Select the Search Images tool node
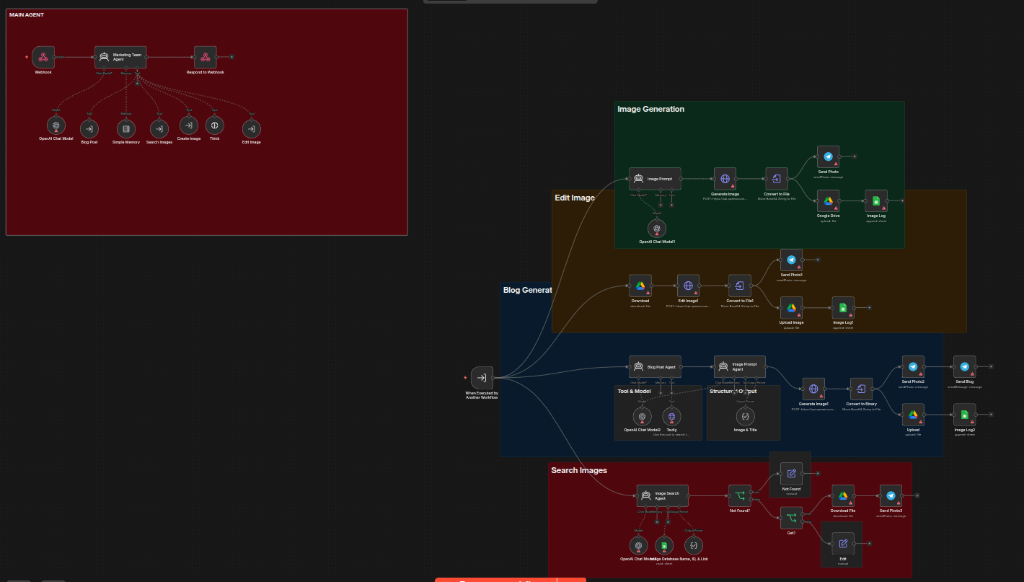Viewport: 1024px width, 582px height. pyautogui.click(x=159, y=129)
